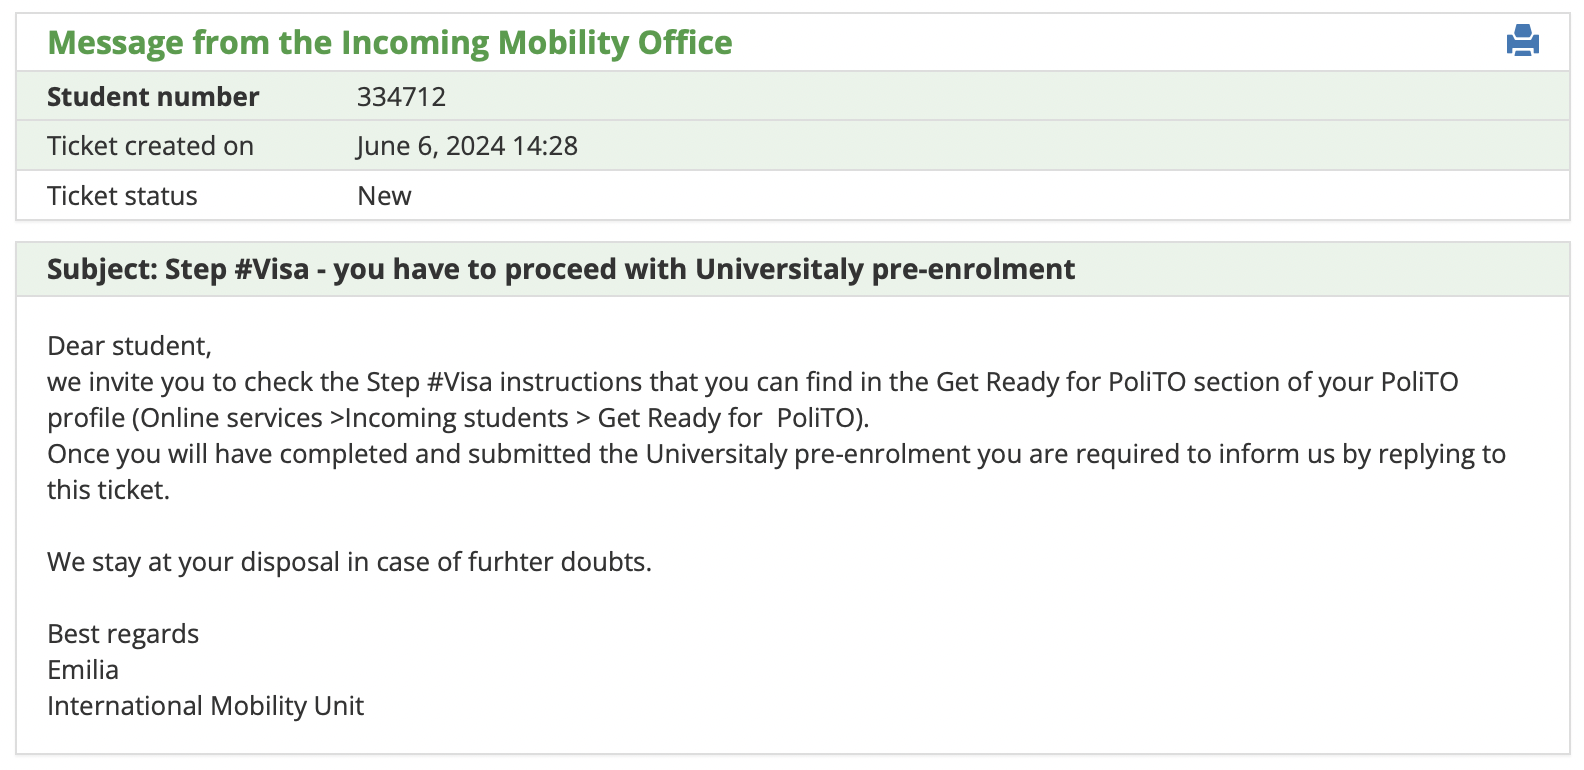The height and width of the screenshot is (770, 1584).
Task: Click the 'Student number' label
Action: 153,97
